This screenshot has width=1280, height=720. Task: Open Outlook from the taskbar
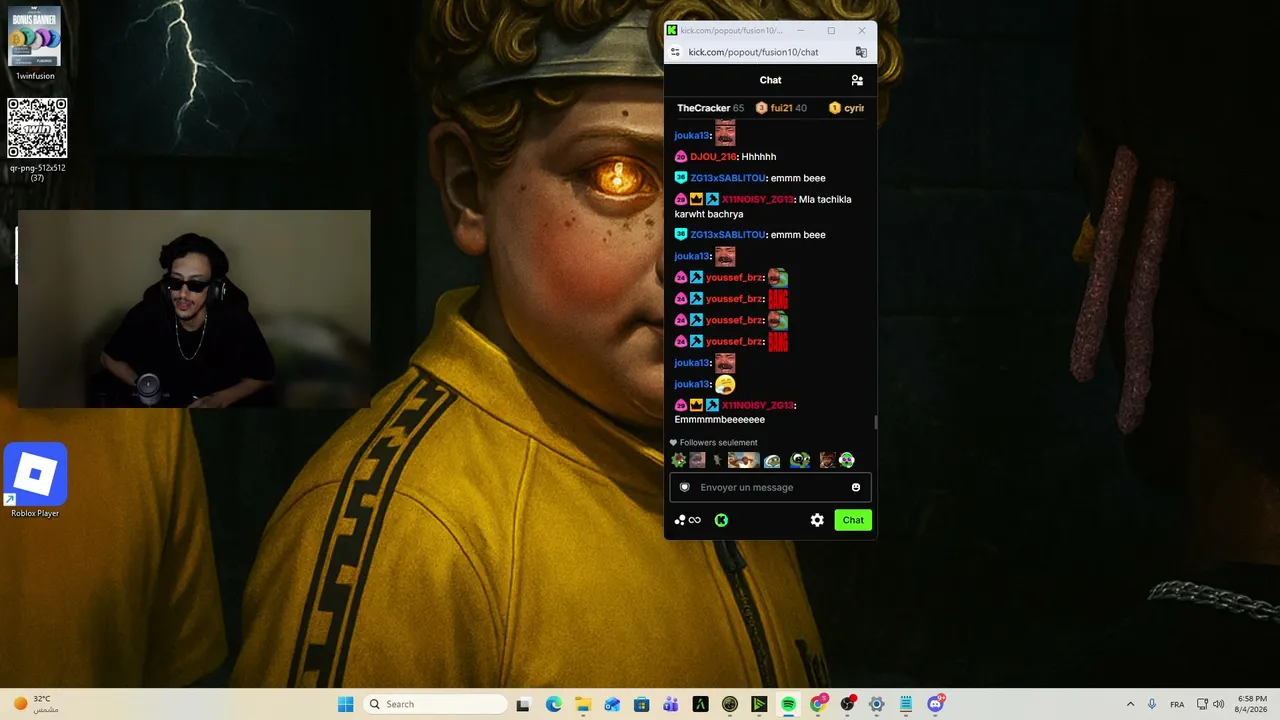tap(612, 704)
